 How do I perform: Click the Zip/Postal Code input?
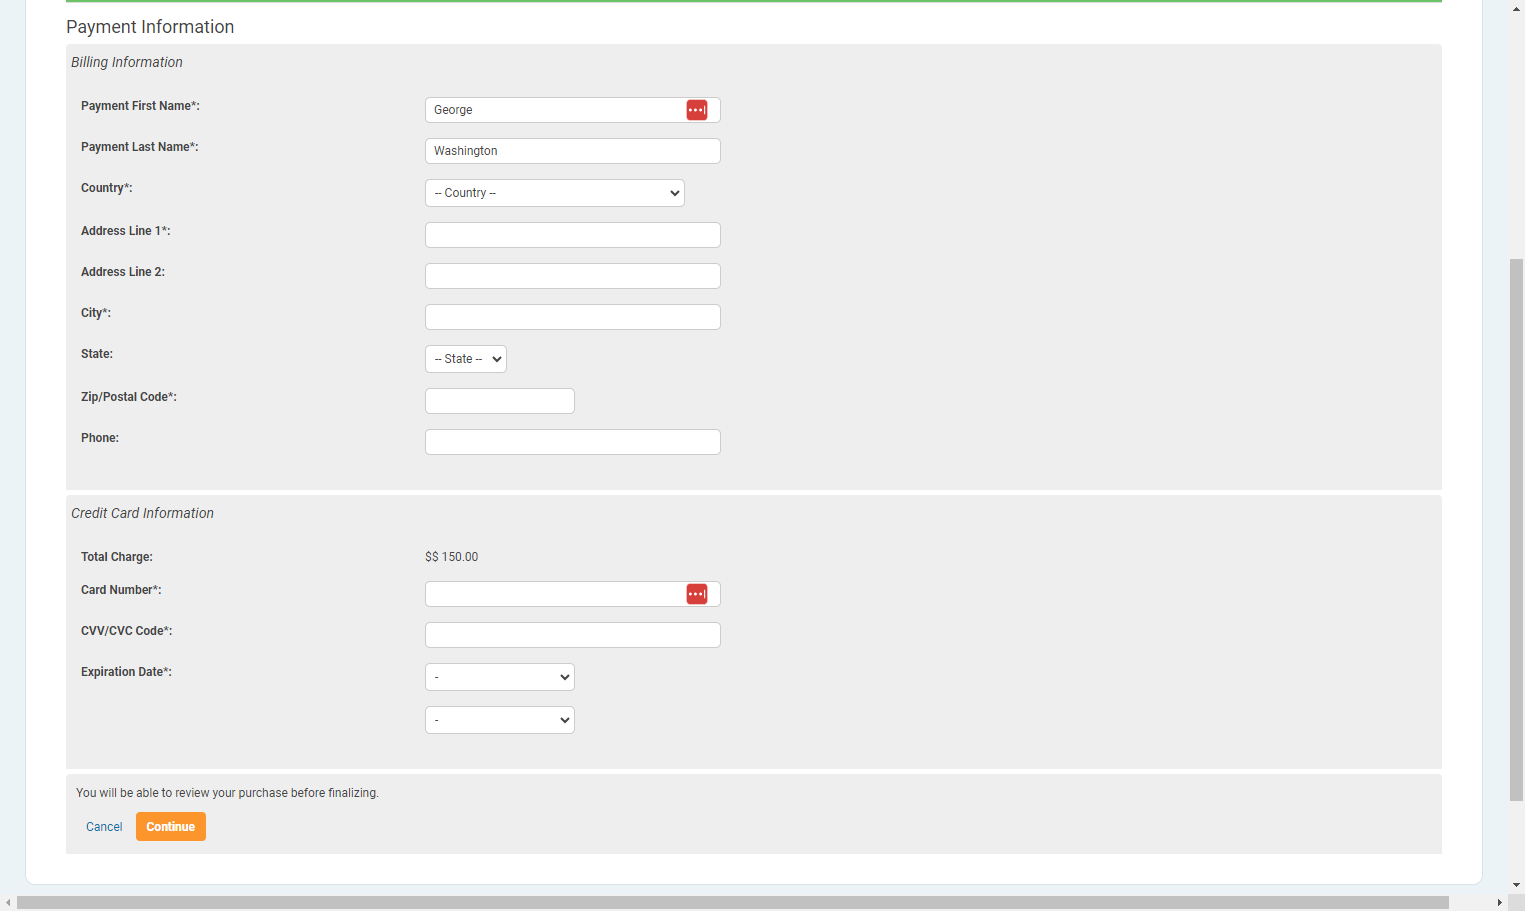tap(500, 401)
